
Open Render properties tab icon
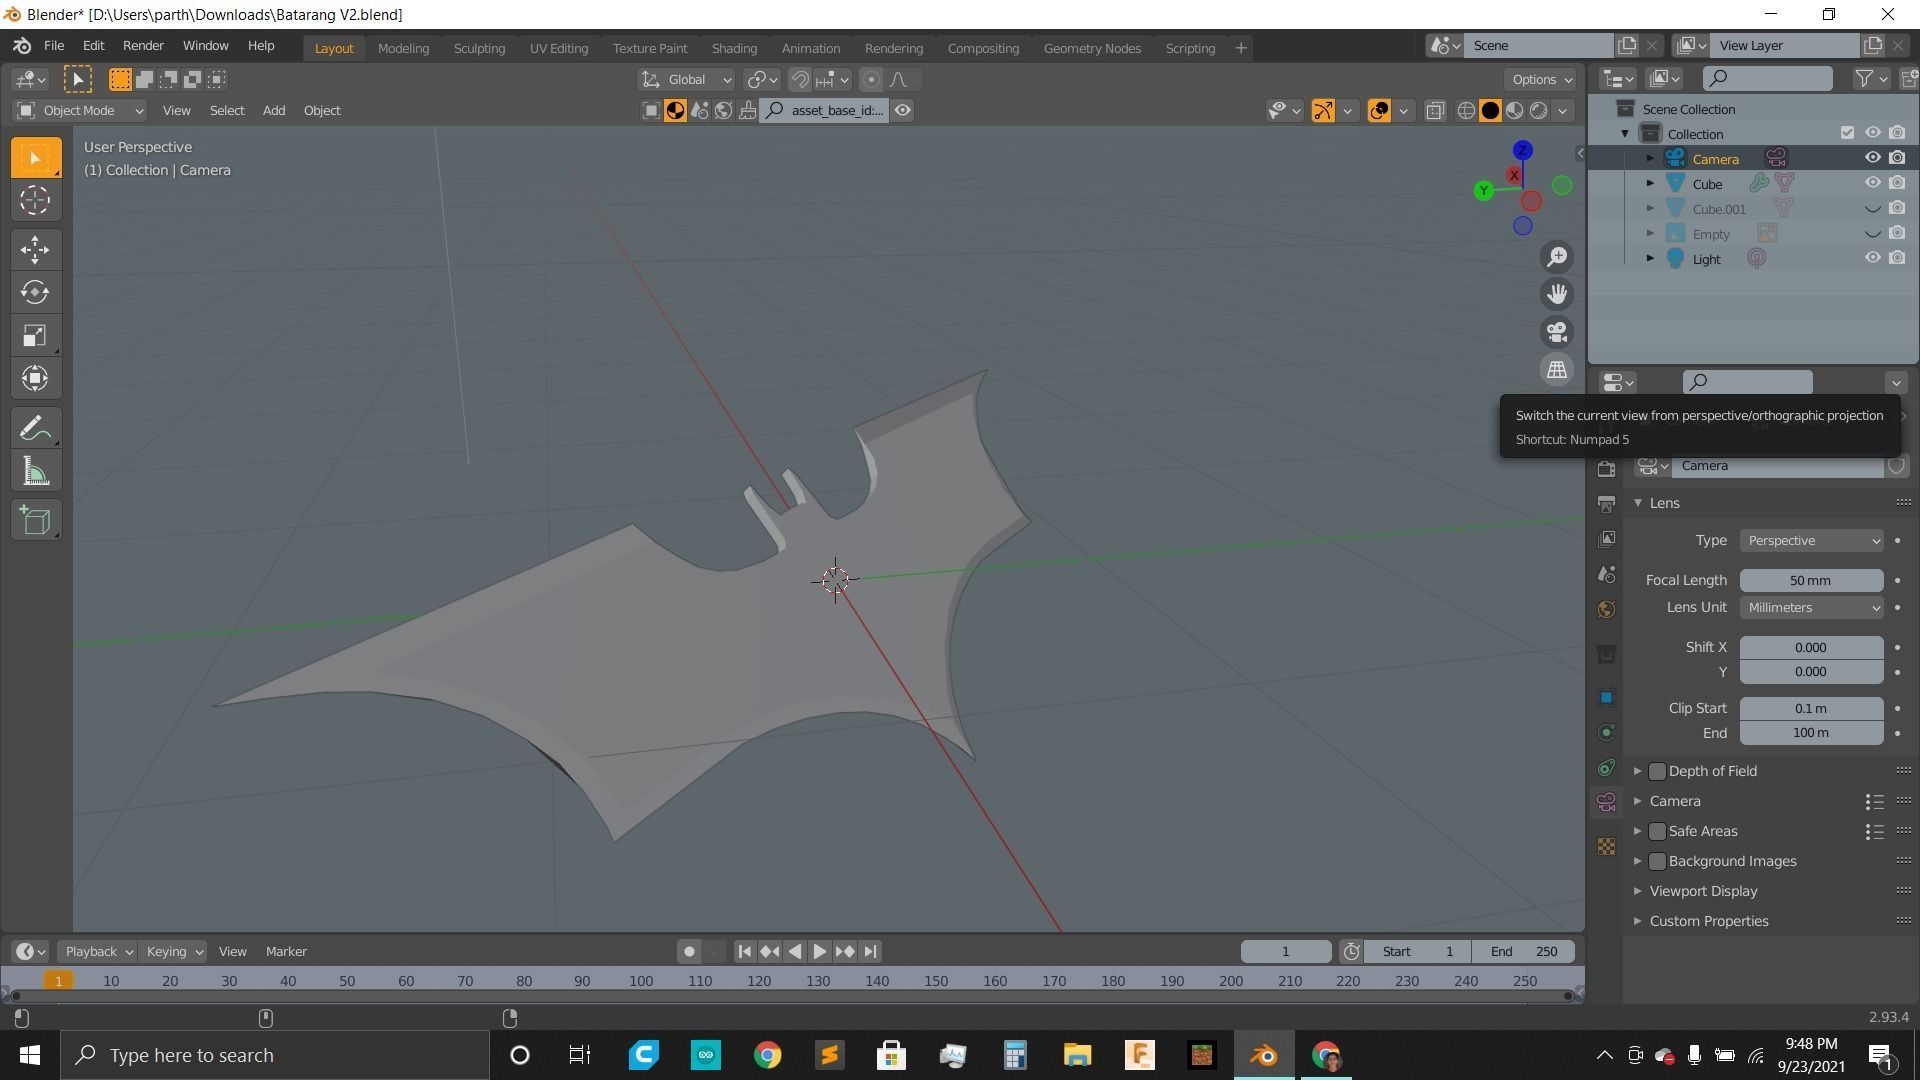point(1606,469)
